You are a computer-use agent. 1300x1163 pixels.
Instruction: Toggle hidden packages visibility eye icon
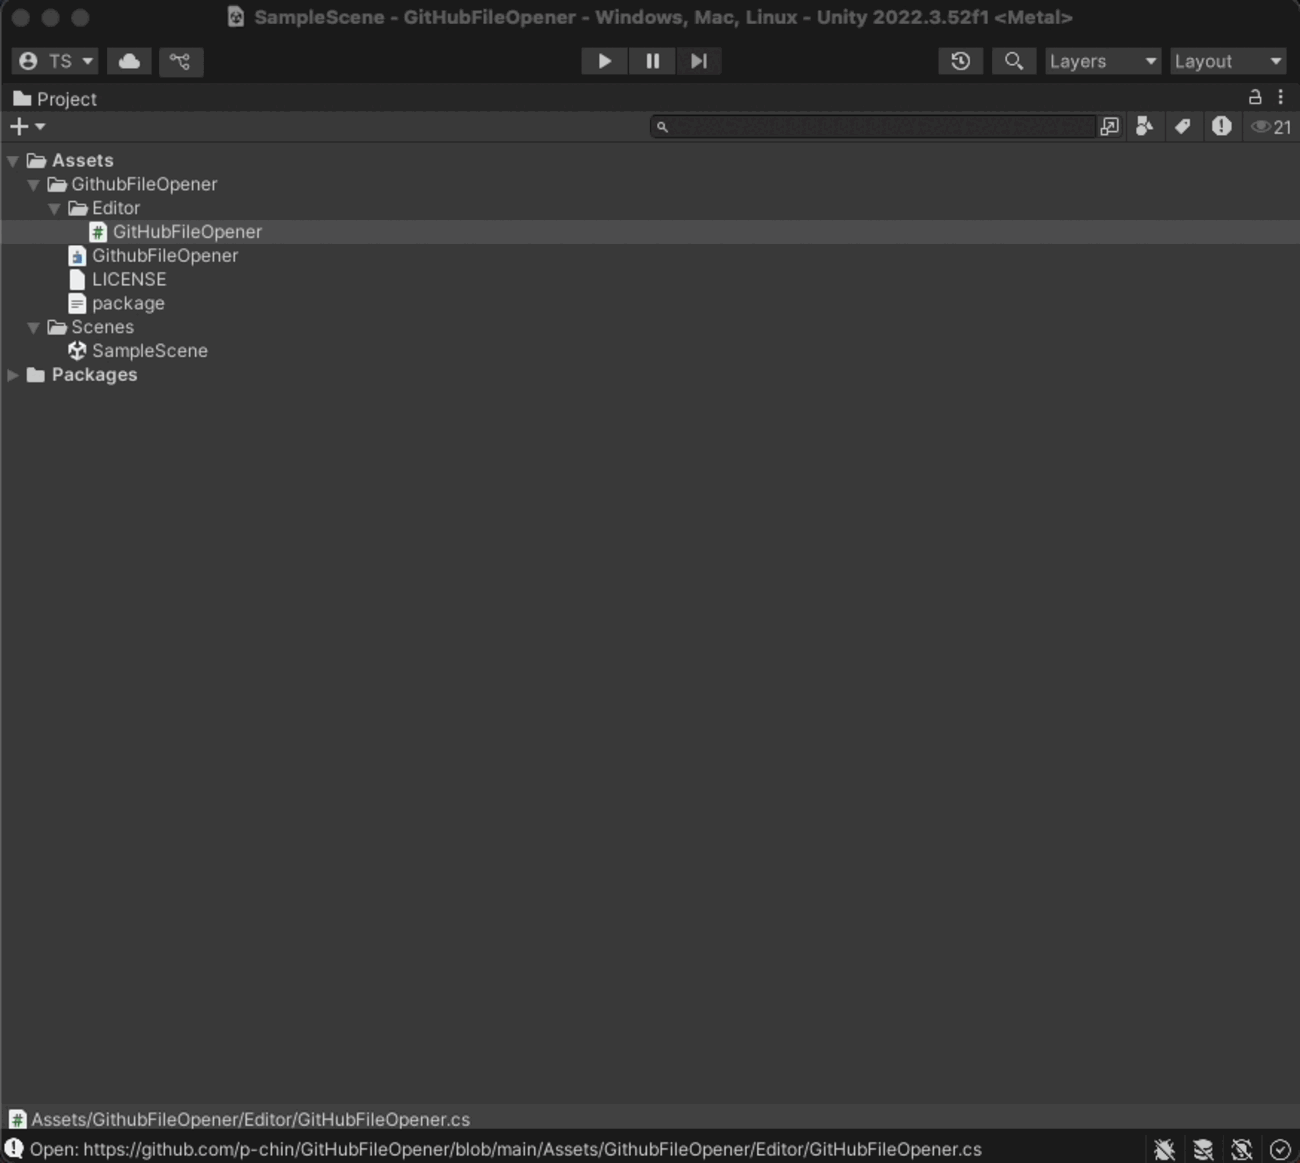tap(1271, 127)
